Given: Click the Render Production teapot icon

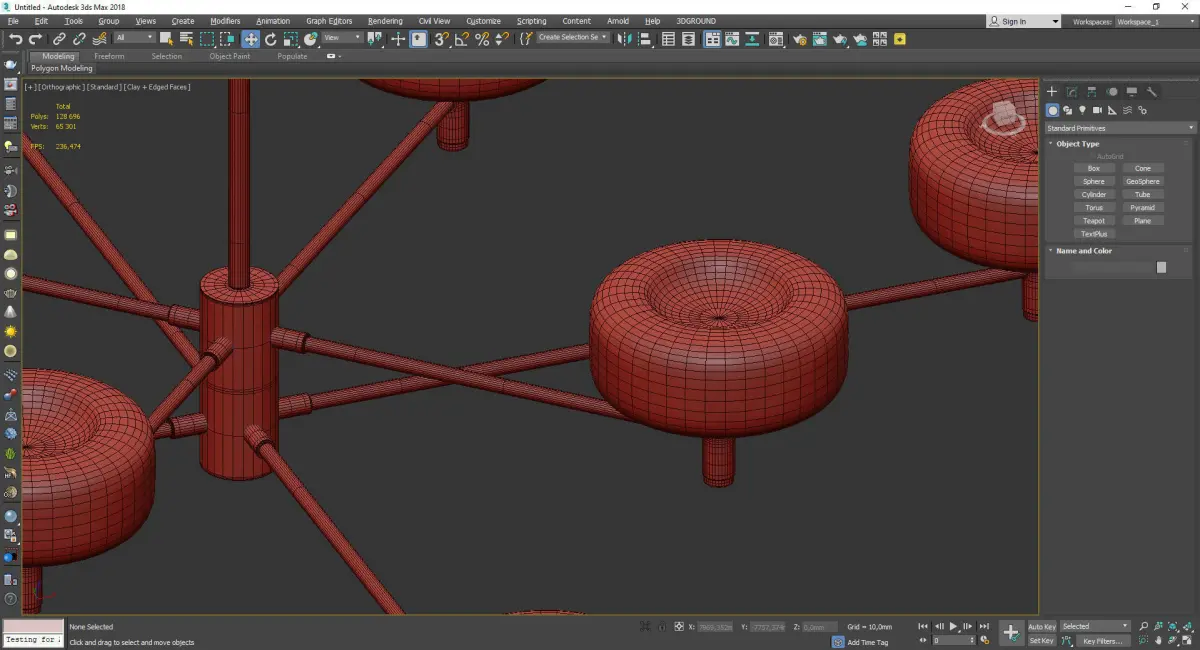Looking at the screenshot, I should [840, 39].
